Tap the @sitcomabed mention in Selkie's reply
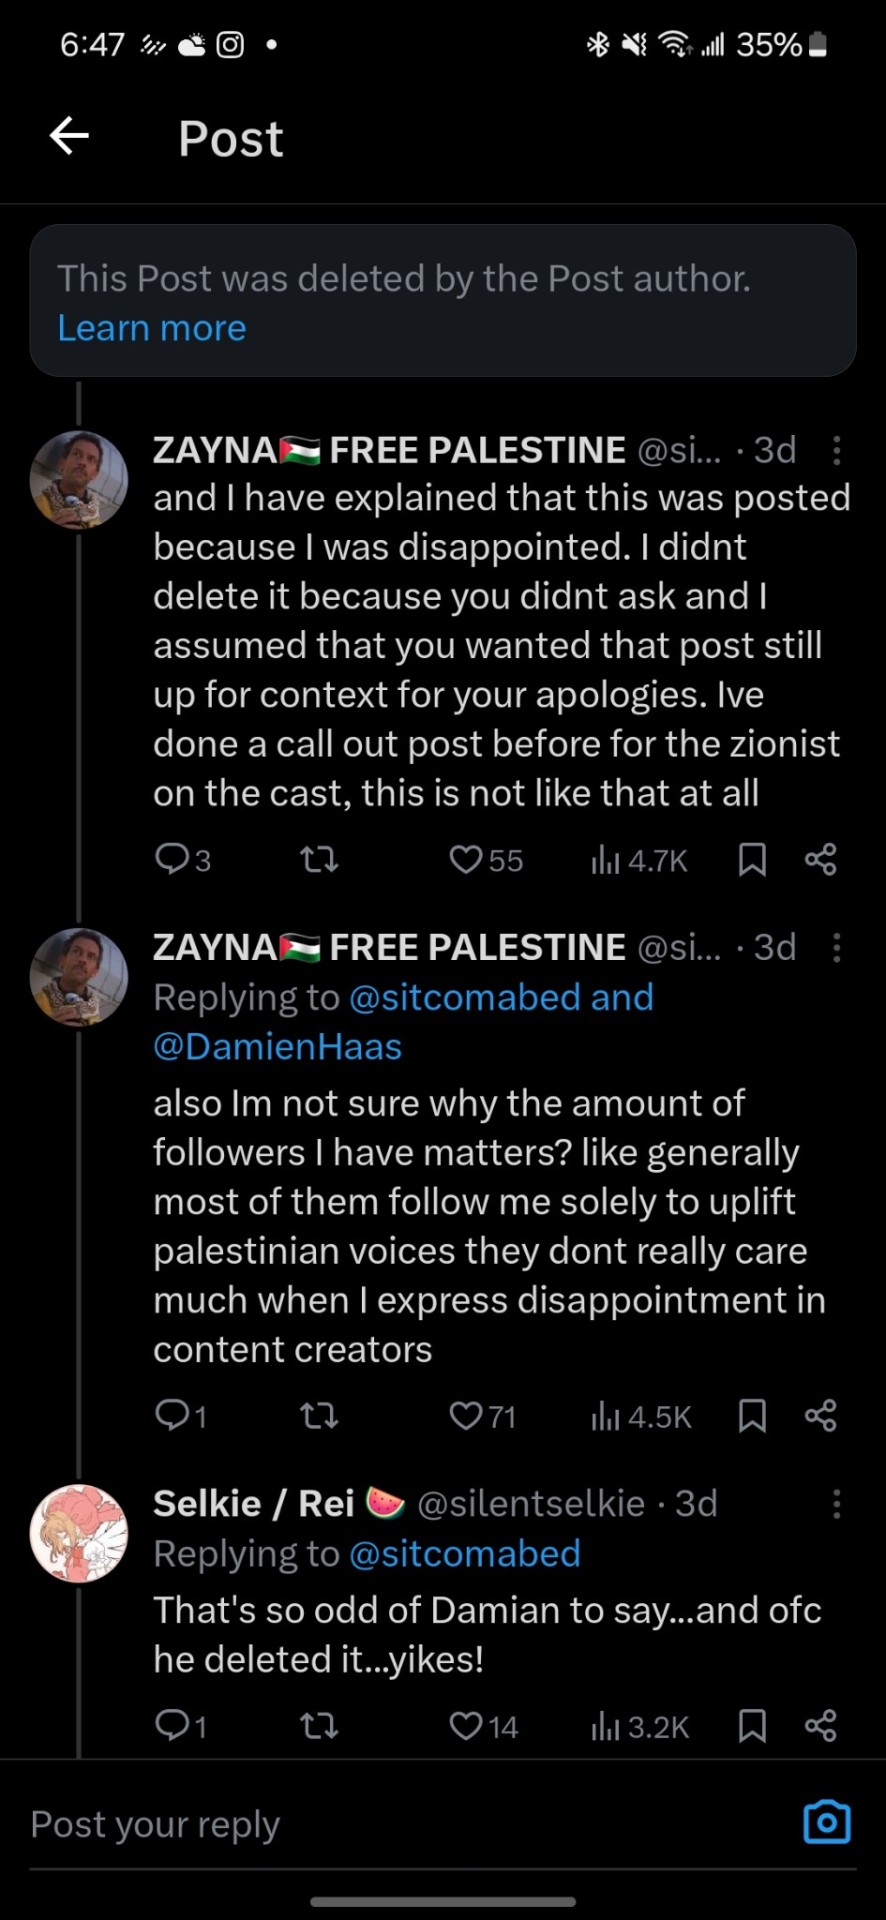 point(464,1554)
